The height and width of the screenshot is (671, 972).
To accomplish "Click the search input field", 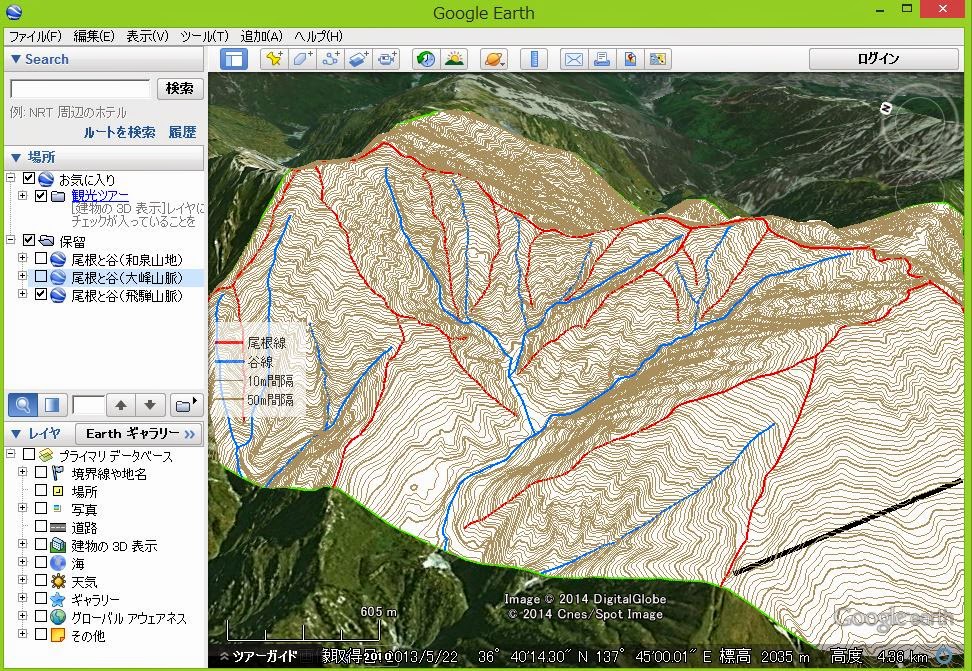I will tap(80, 89).
